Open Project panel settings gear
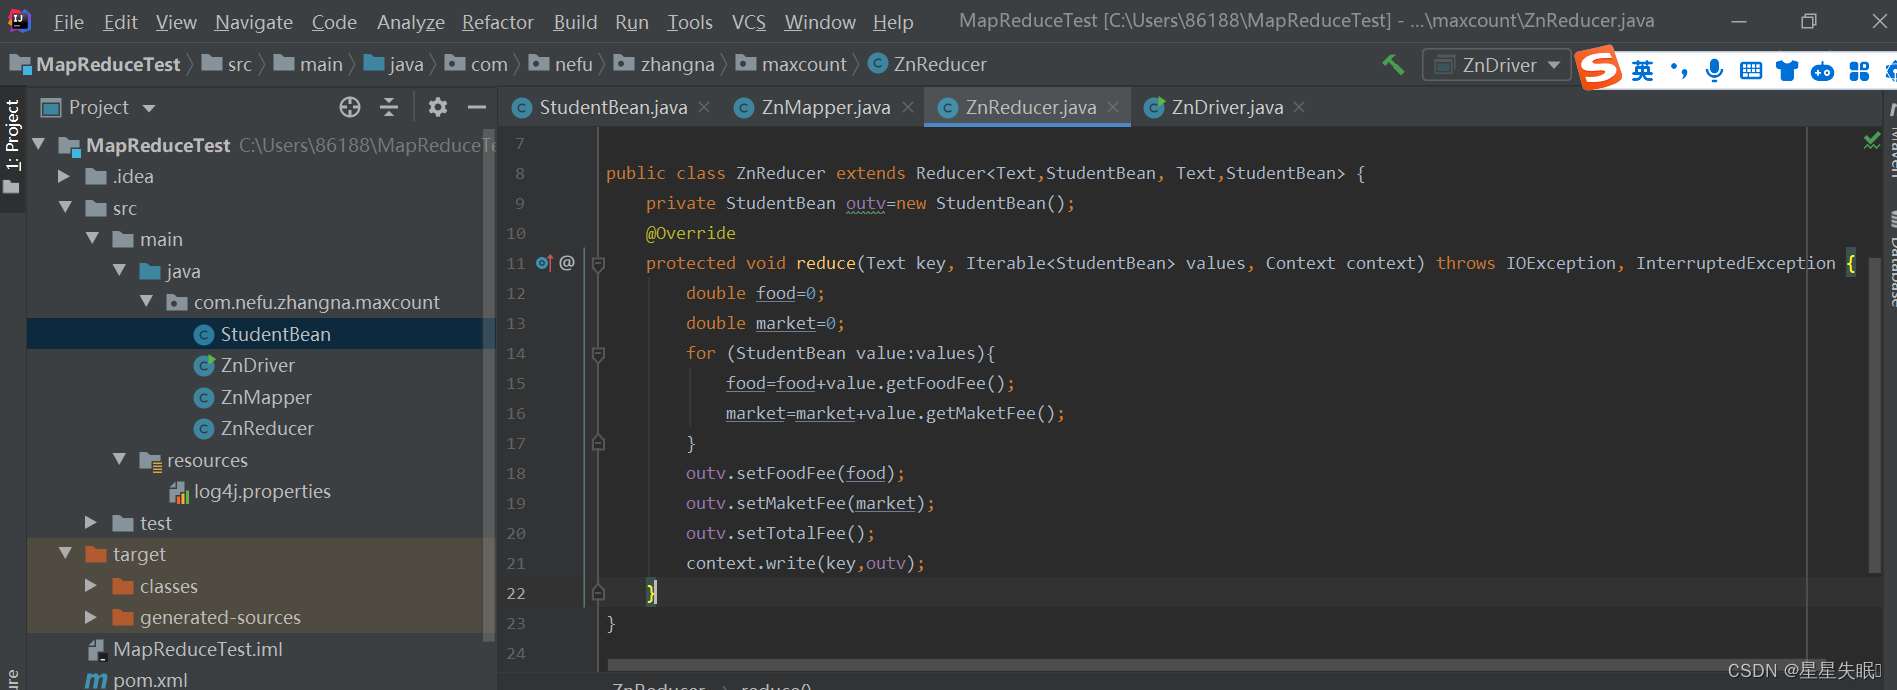The height and width of the screenshot is (690, 1897). [437, 107]
